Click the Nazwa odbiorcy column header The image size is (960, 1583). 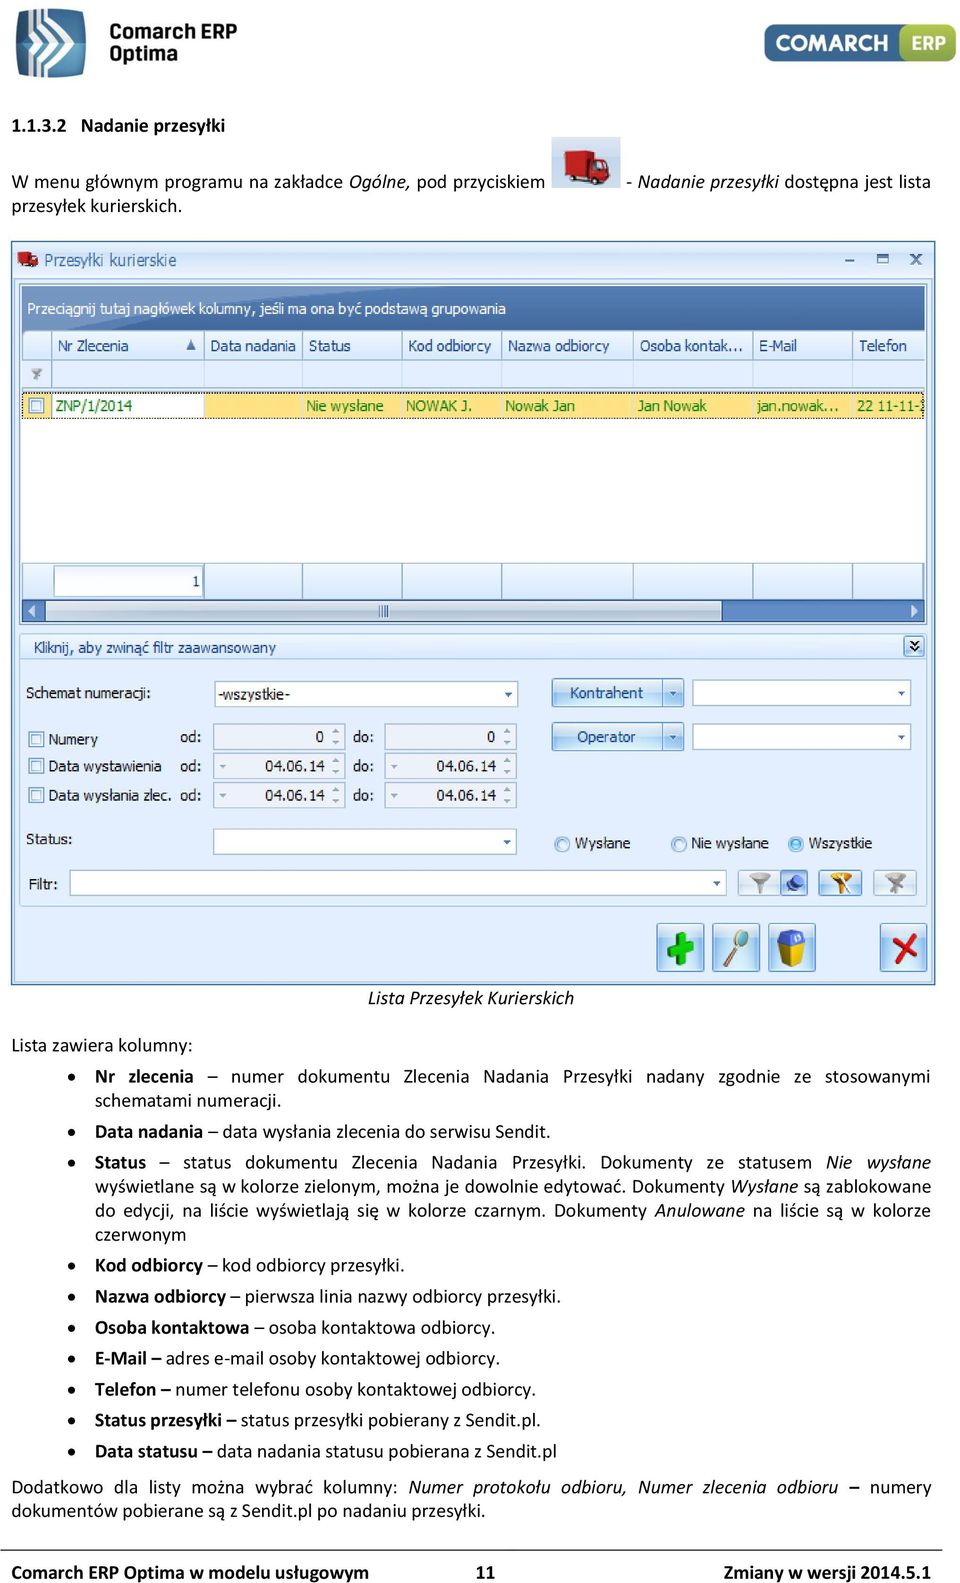point(566,346)
